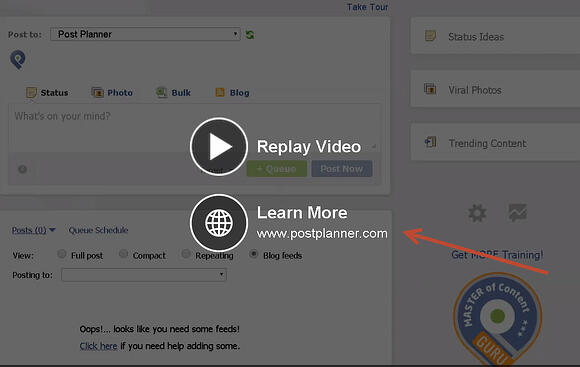Screen dimensions: 580x367
Task: Select the Compact view radio button
Action: click(124, 254)
